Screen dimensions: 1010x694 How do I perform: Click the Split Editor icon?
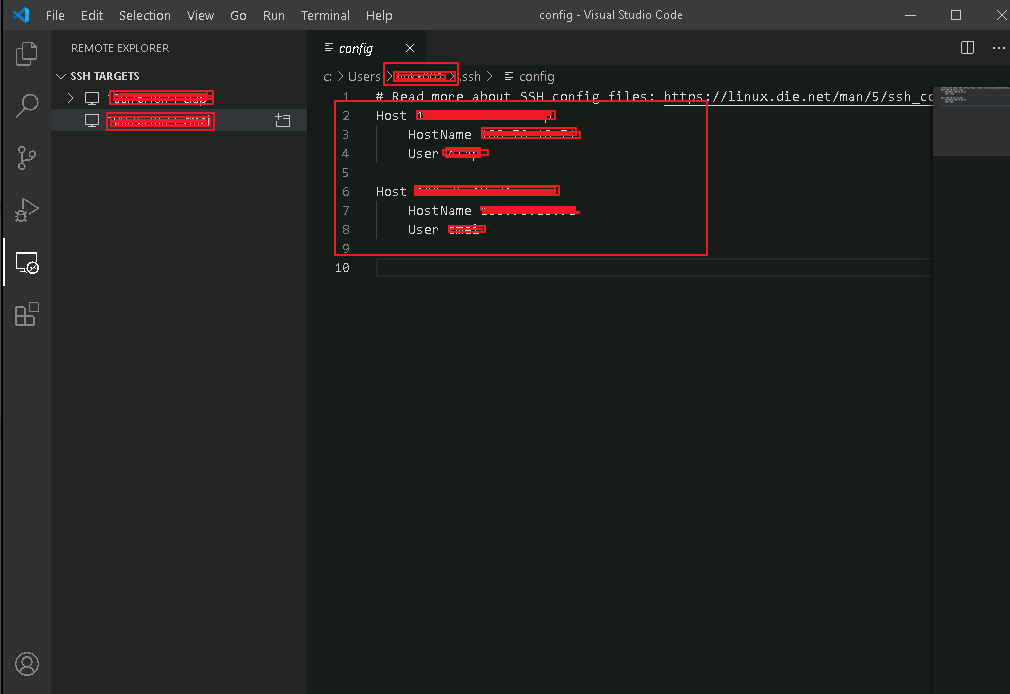(x=967, y=48)
